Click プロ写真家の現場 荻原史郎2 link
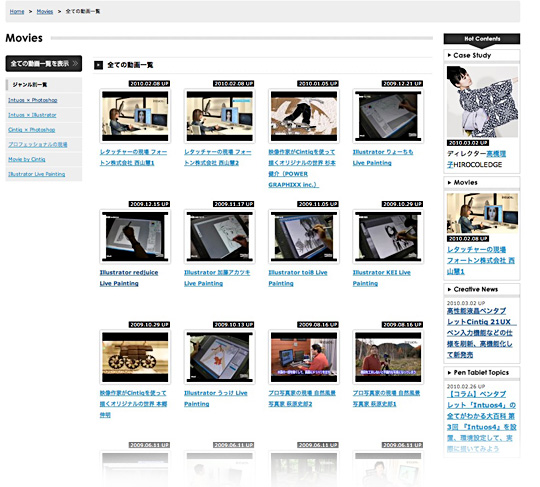Viewport: 540px width, 487px height. (302, 398)
